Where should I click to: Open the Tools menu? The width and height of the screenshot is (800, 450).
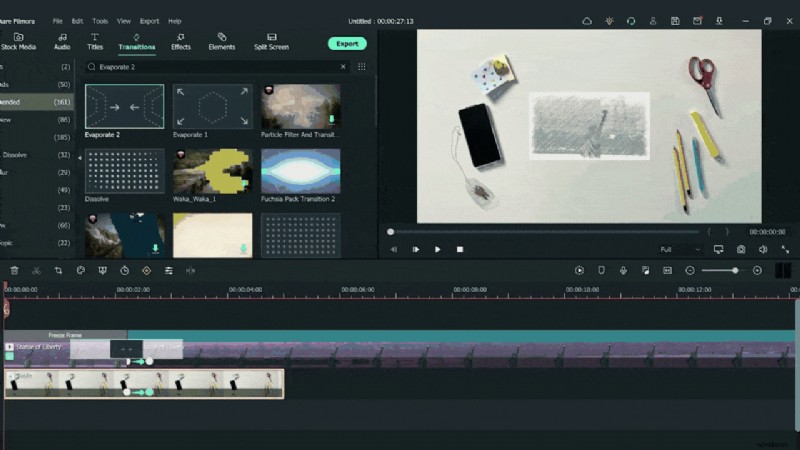[x=100, y=20]
